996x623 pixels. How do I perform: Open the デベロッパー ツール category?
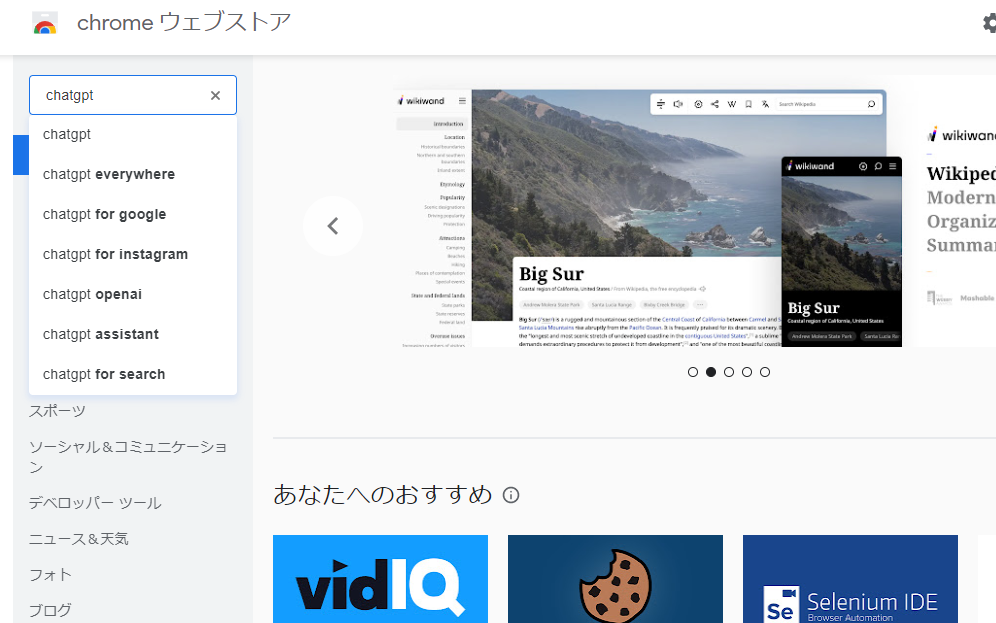pos(95,503)
